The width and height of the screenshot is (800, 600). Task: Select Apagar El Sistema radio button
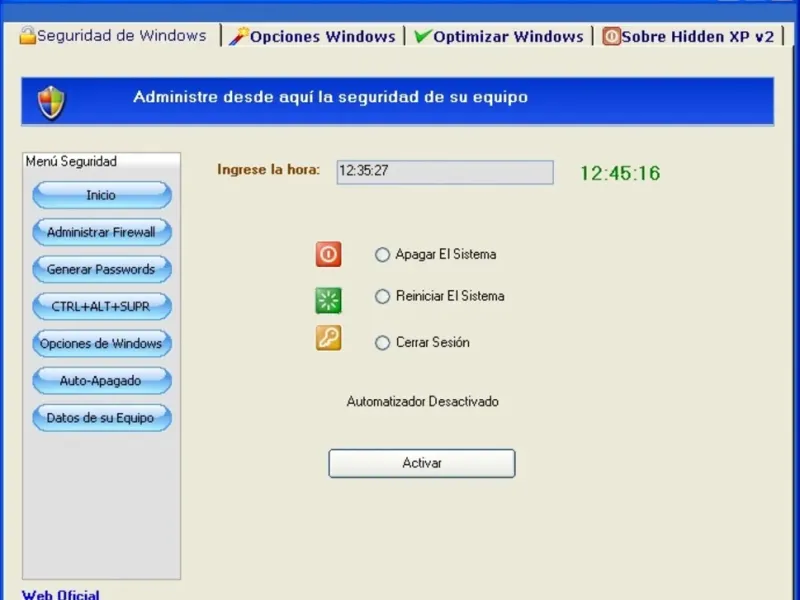382,255
